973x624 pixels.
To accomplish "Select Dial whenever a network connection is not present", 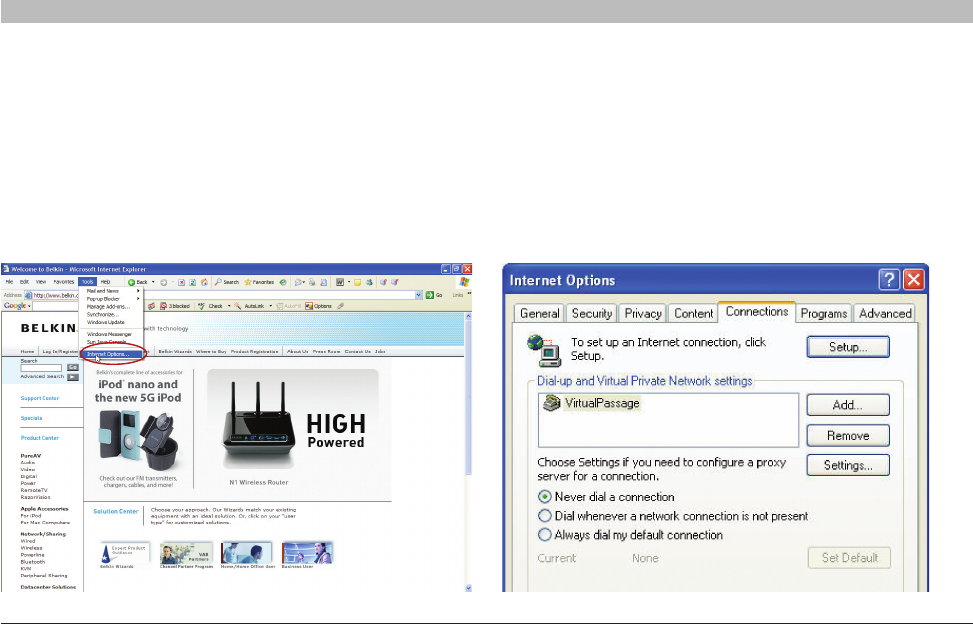I will [545, 516].
